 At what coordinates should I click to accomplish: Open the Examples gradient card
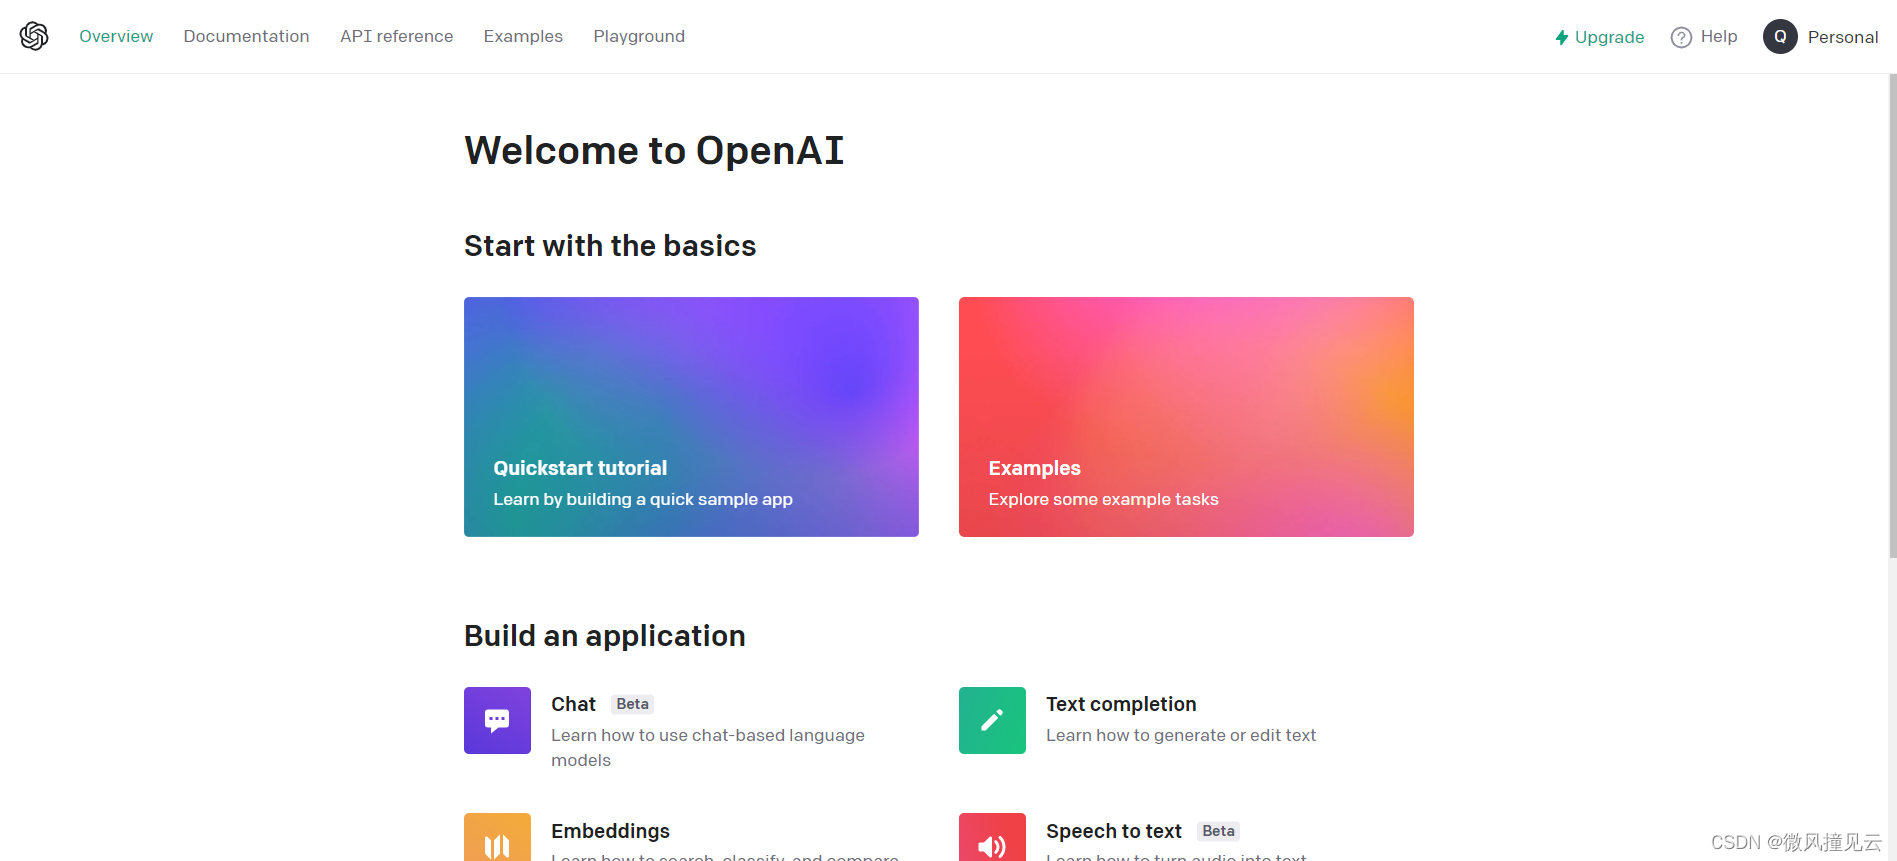[1186, 417]
